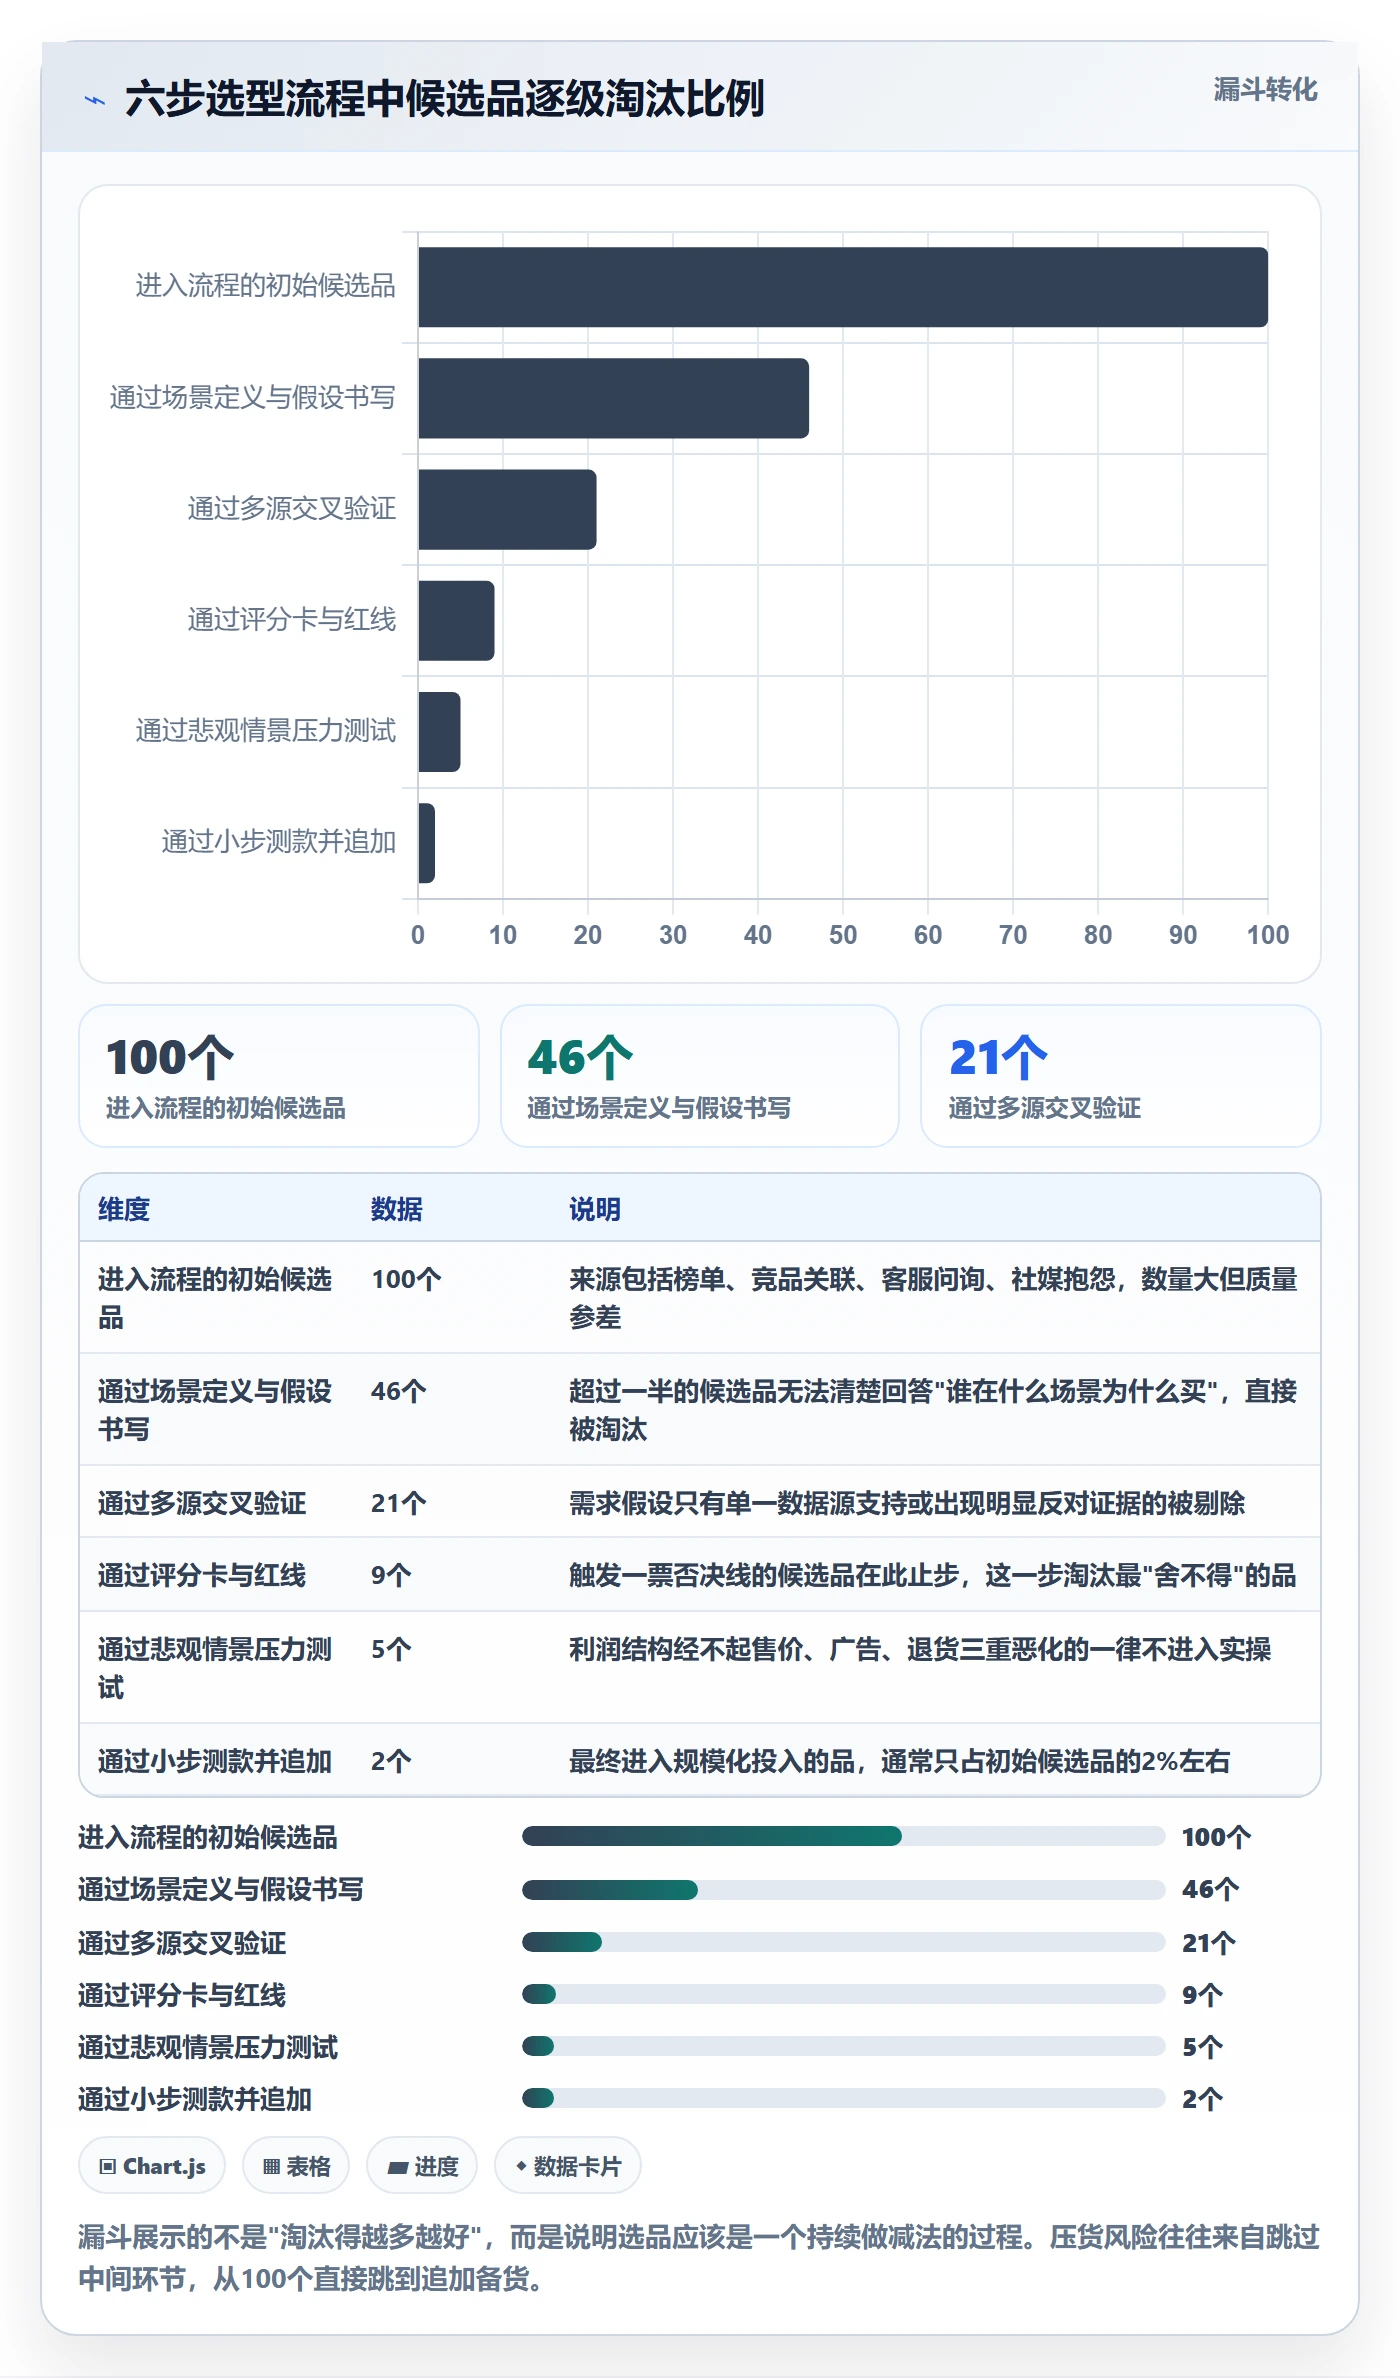The height and width of the screenshot is (2378, 1400).
Task: Click the 进入流程的初始候选品 progress bar
Action: click(x=843, y=1836)
